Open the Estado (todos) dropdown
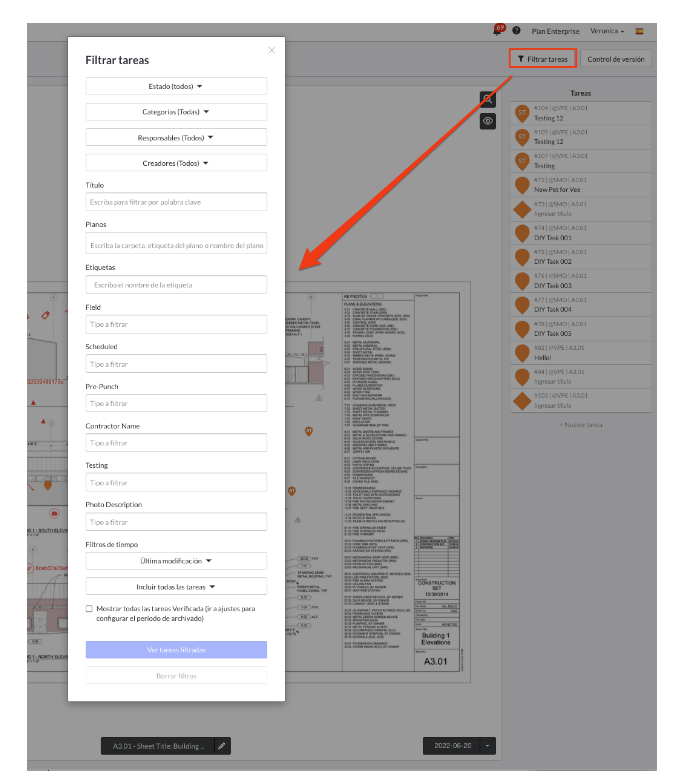 tap(176, 86)
